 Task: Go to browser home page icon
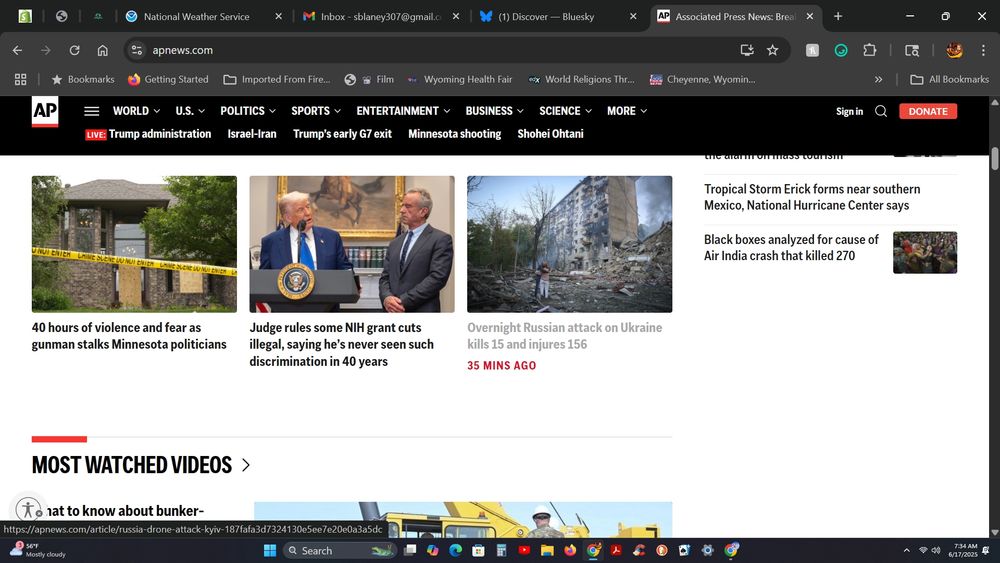coord(103,50)
